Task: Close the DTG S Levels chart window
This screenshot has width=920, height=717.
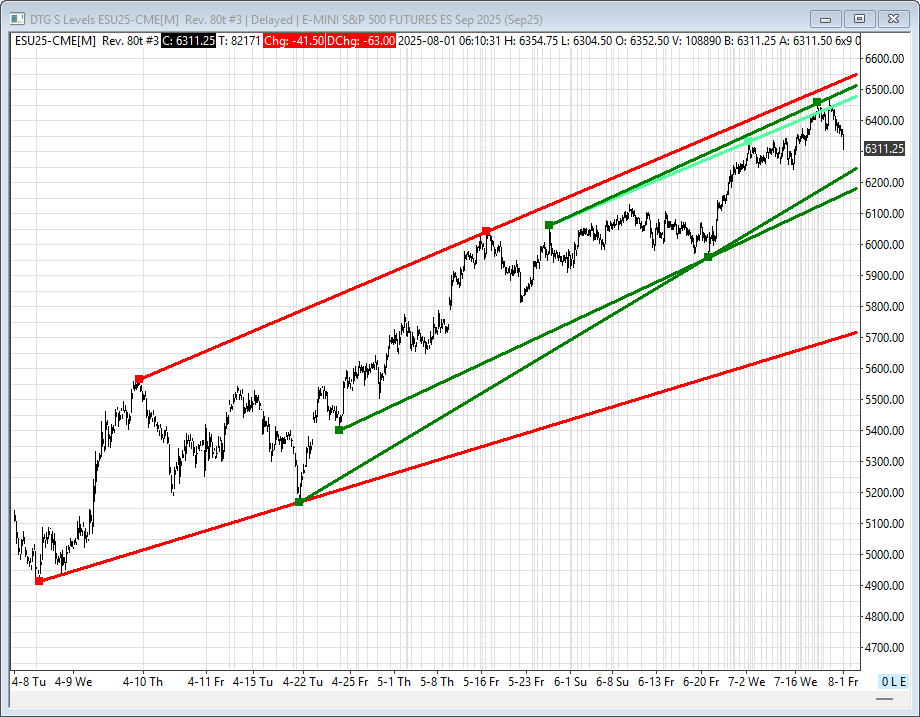Action: point(893,19)
